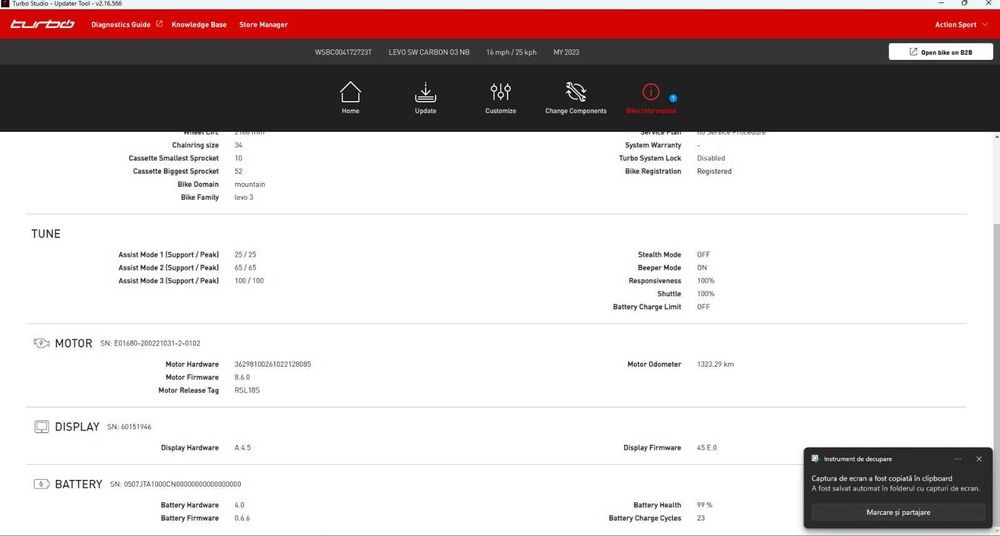Image resolution: width=1000 pixels, height=536 pixels.
Task: Click 16 mph / 25 kph speed label
Action: tap(511, 52)
